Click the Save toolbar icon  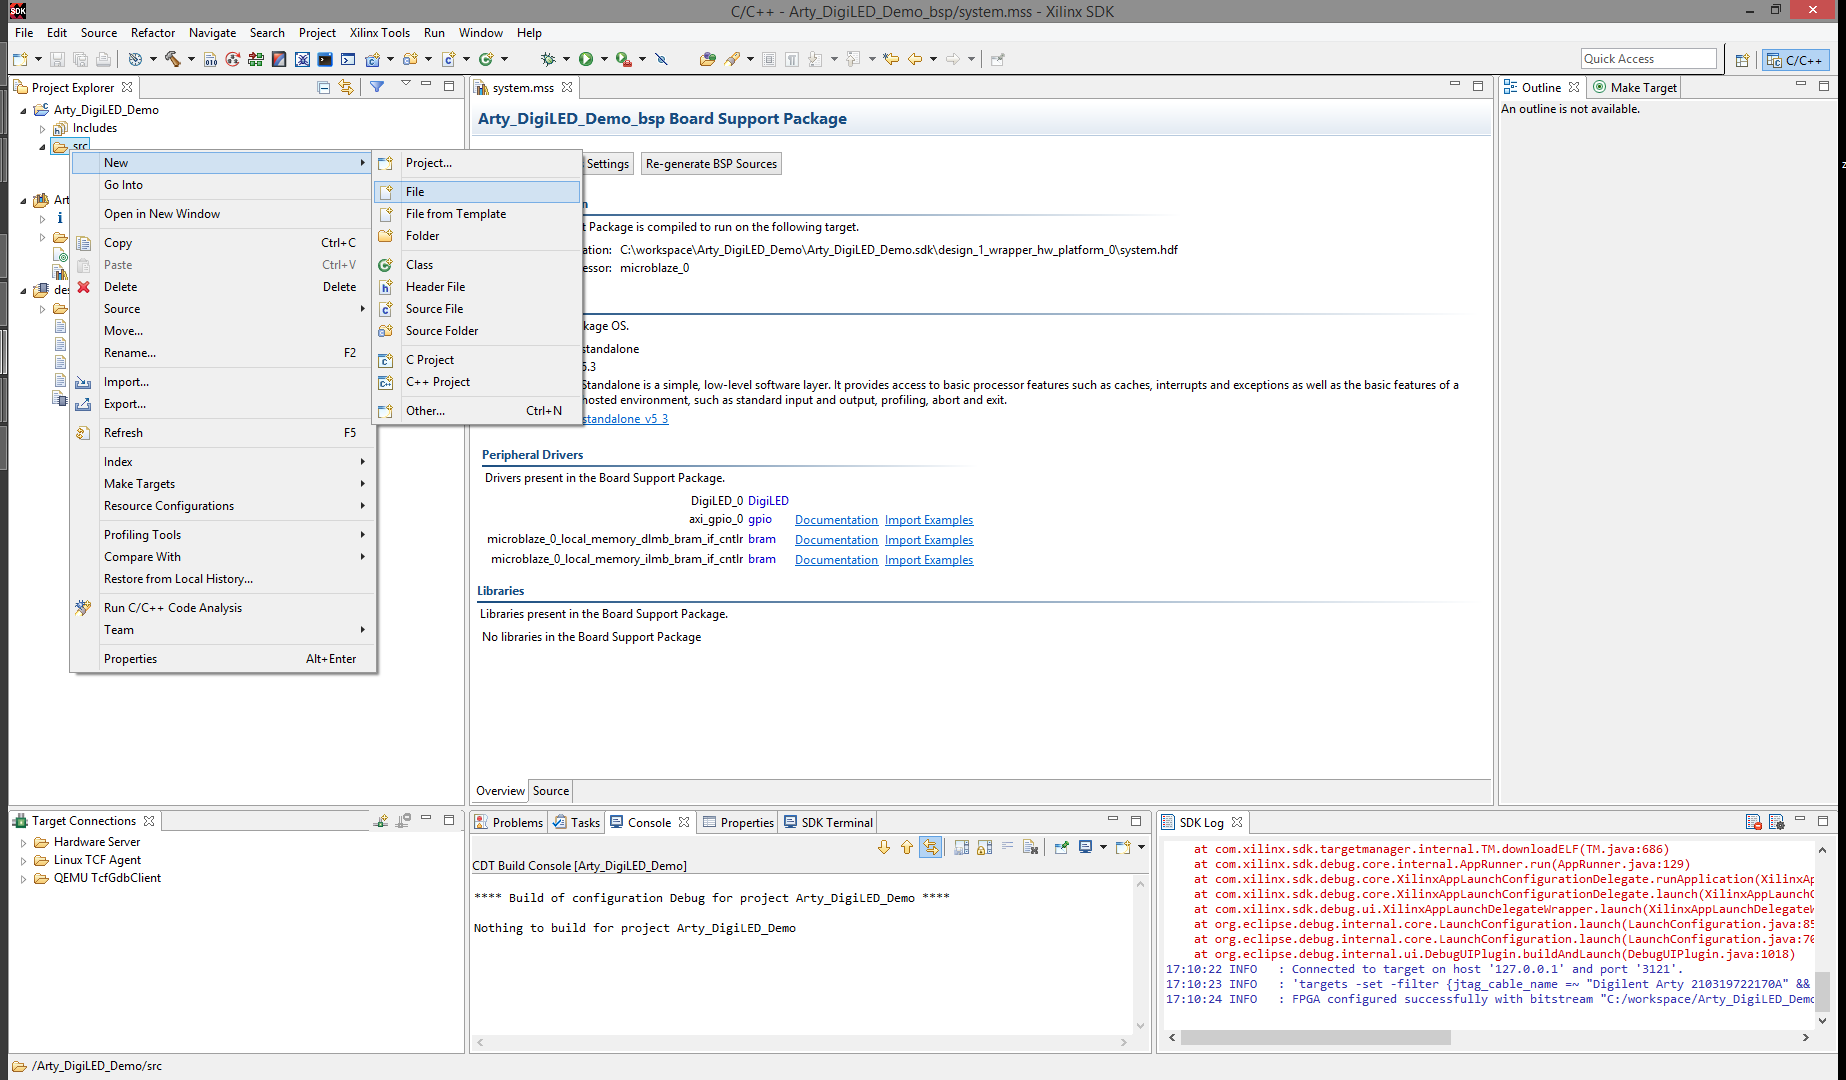coord(57,59)
